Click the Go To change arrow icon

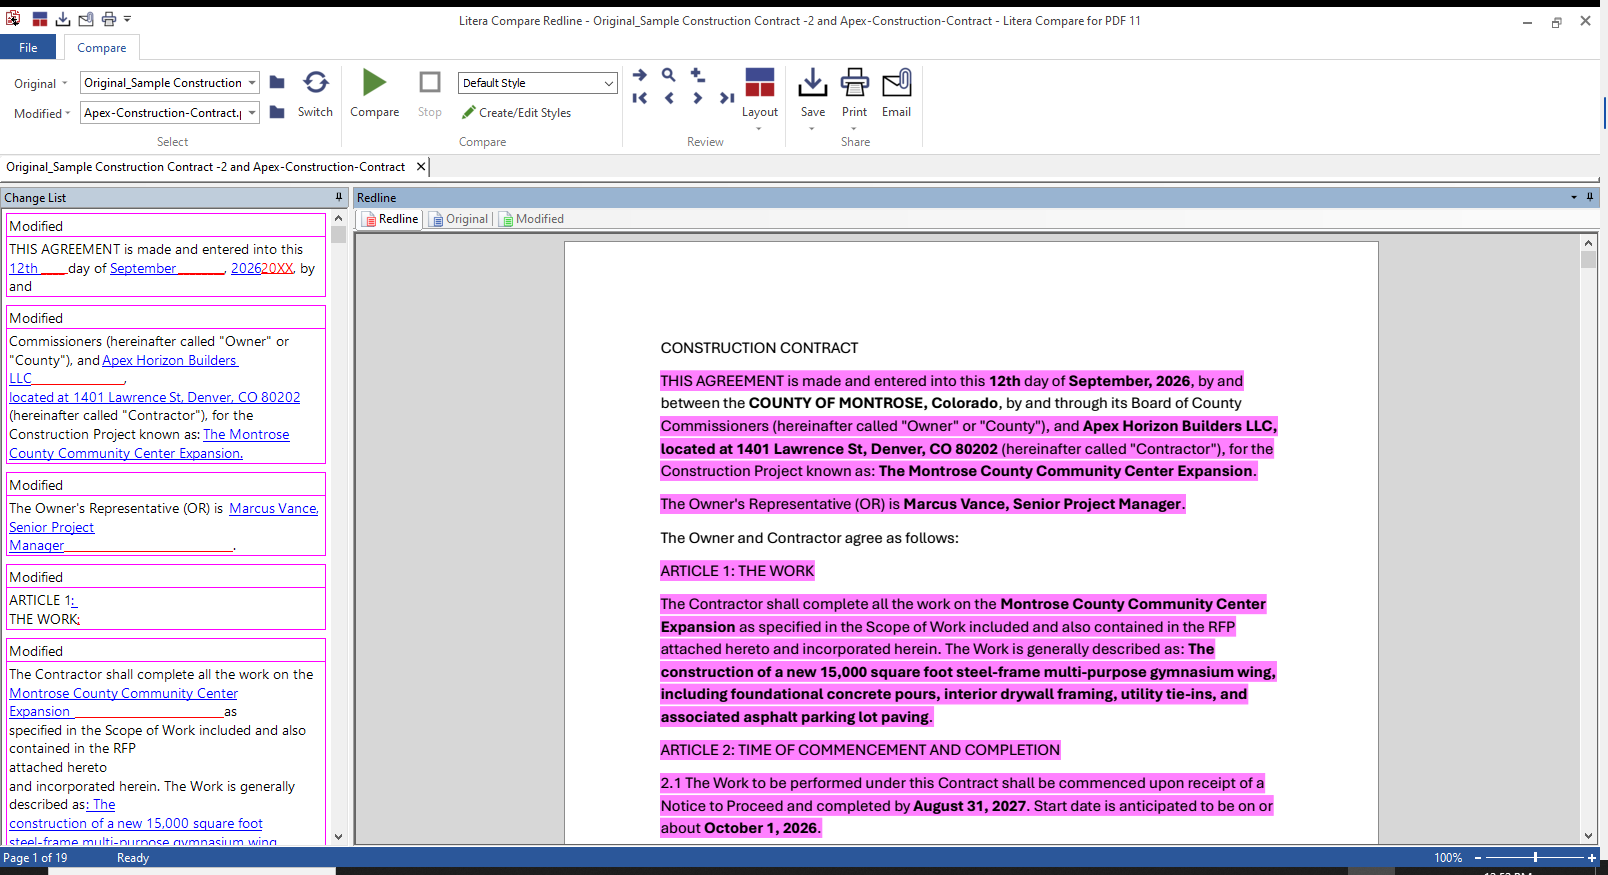pos(640,75)
